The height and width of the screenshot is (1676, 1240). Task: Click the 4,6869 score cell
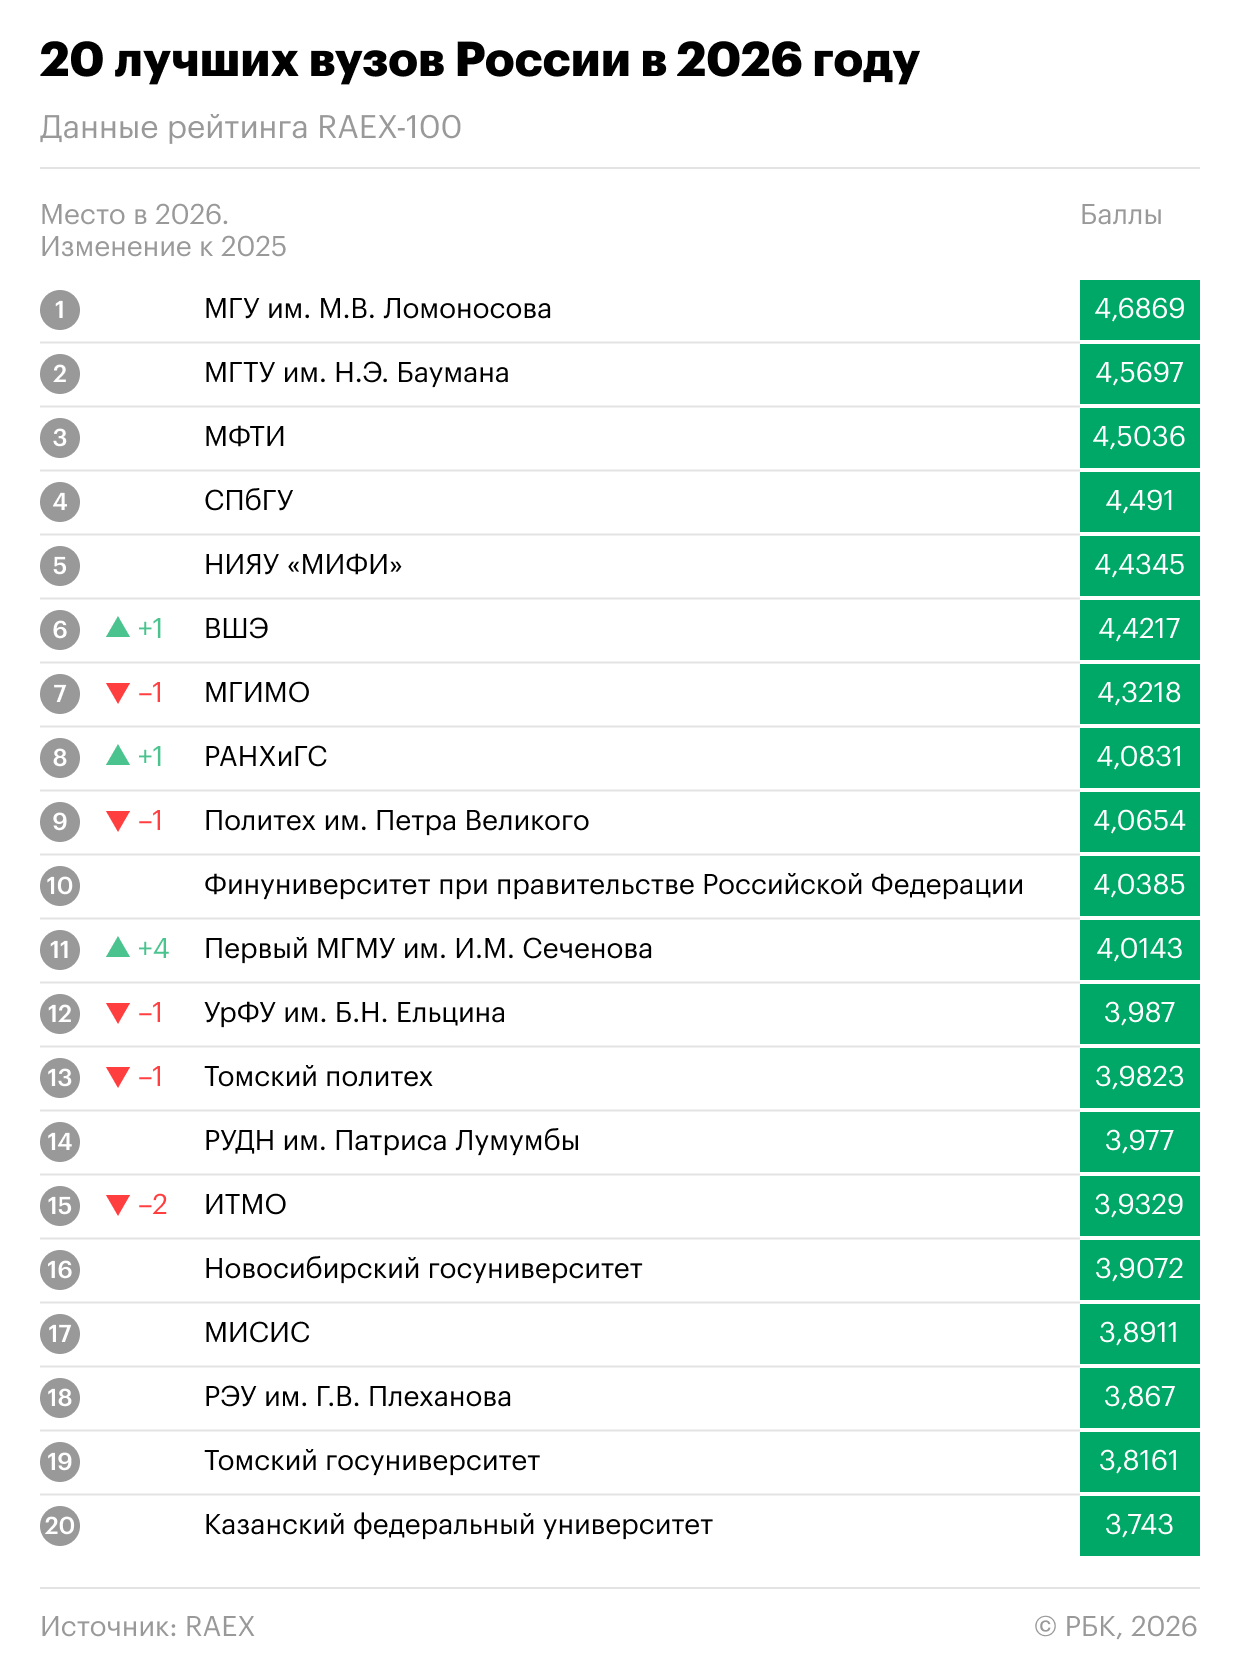coord(1140,310)
